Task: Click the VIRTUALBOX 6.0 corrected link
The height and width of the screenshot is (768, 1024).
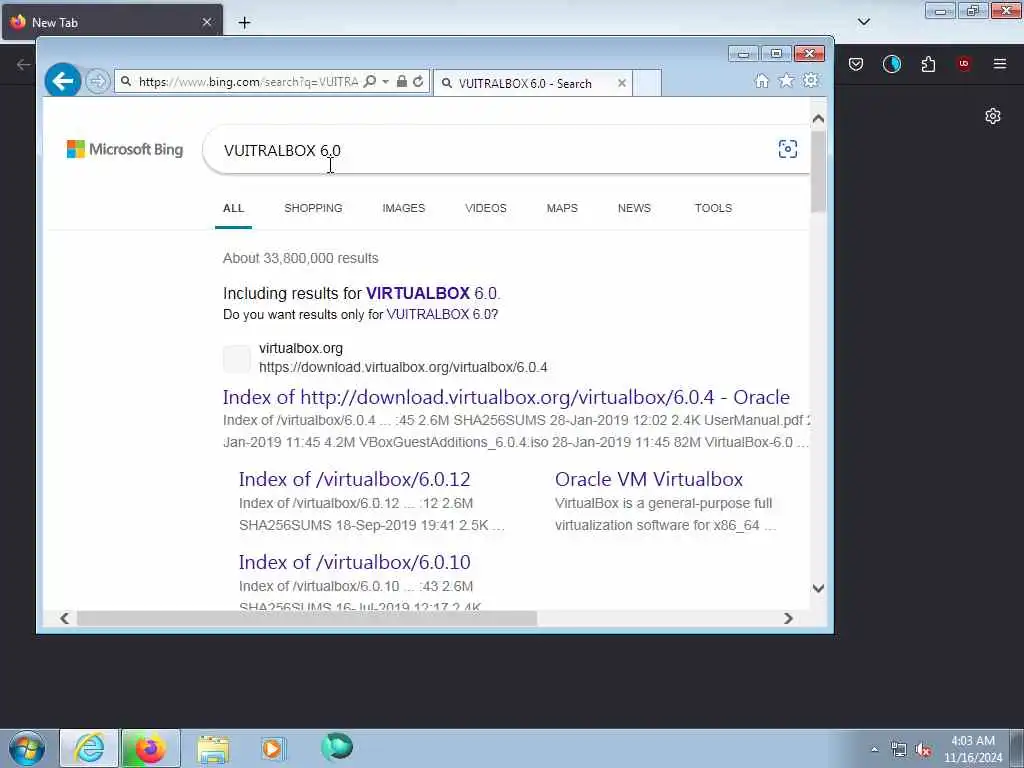Action: coord(432,293)
